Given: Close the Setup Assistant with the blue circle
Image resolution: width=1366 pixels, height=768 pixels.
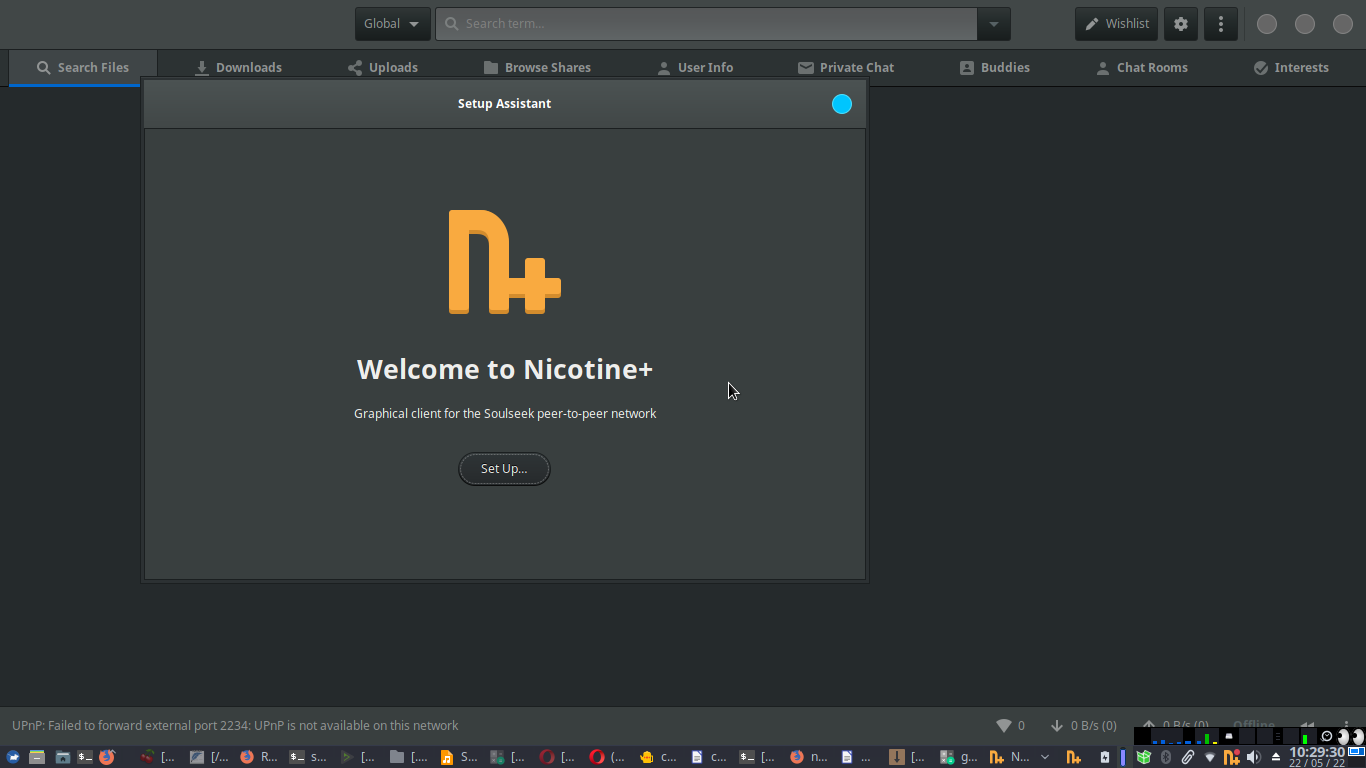Looking at the screenshot, I should [x=842, y=104].
